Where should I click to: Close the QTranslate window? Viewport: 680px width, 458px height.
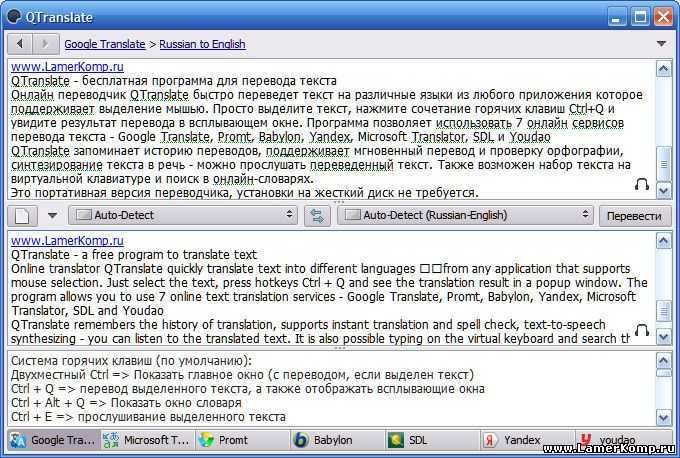click(664, 17)
